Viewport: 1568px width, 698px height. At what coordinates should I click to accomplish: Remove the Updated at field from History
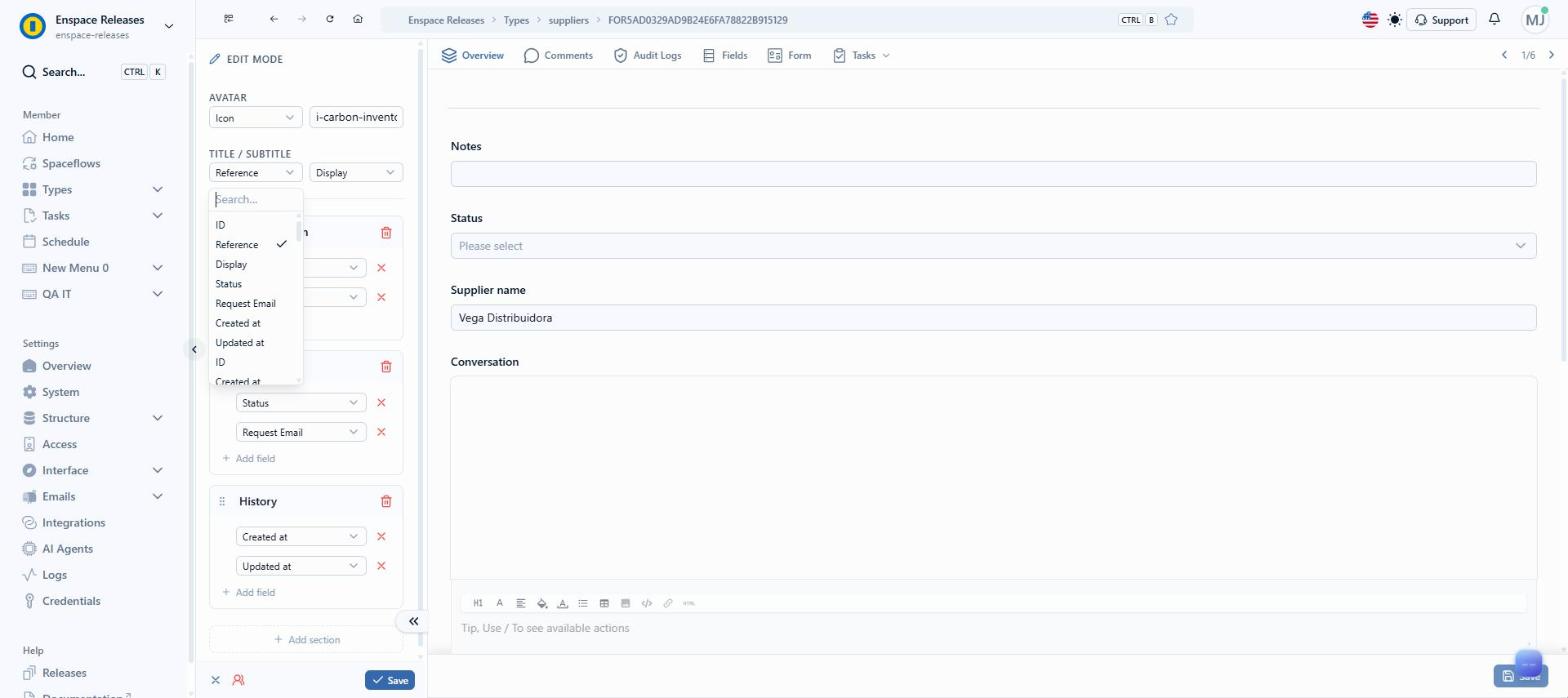(381, 566)
